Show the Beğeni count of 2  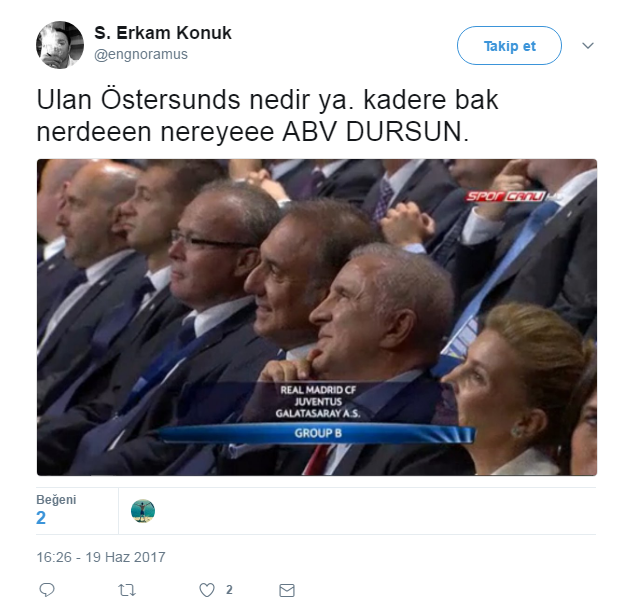click(x=41, y=518)
